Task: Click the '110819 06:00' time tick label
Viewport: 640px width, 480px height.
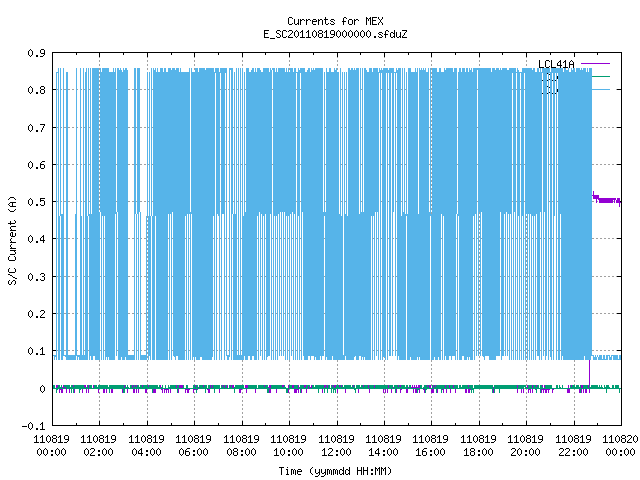Action: click(193, 446)
